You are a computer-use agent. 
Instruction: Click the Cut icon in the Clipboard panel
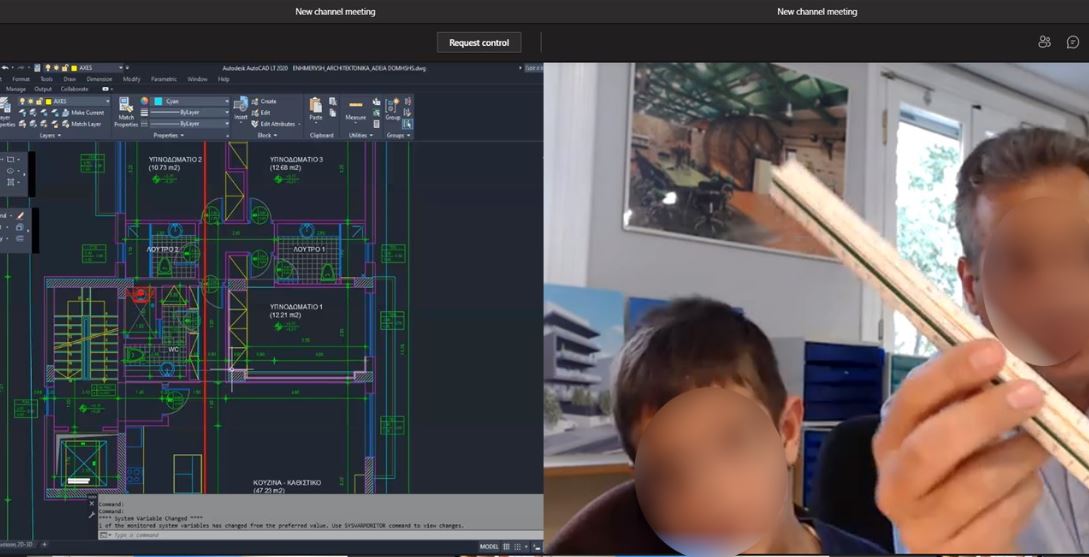pos(332,101)
